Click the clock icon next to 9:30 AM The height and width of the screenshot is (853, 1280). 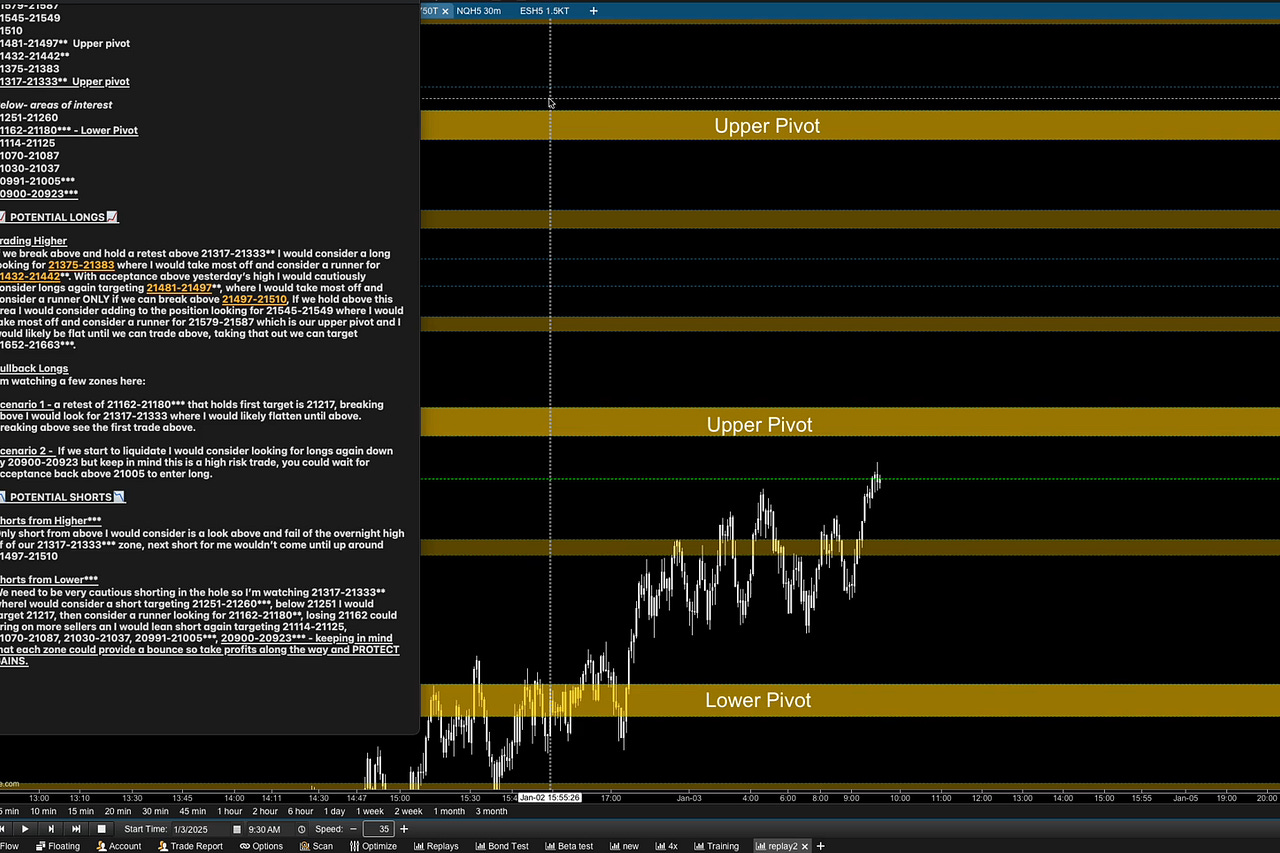coord(302,829)
